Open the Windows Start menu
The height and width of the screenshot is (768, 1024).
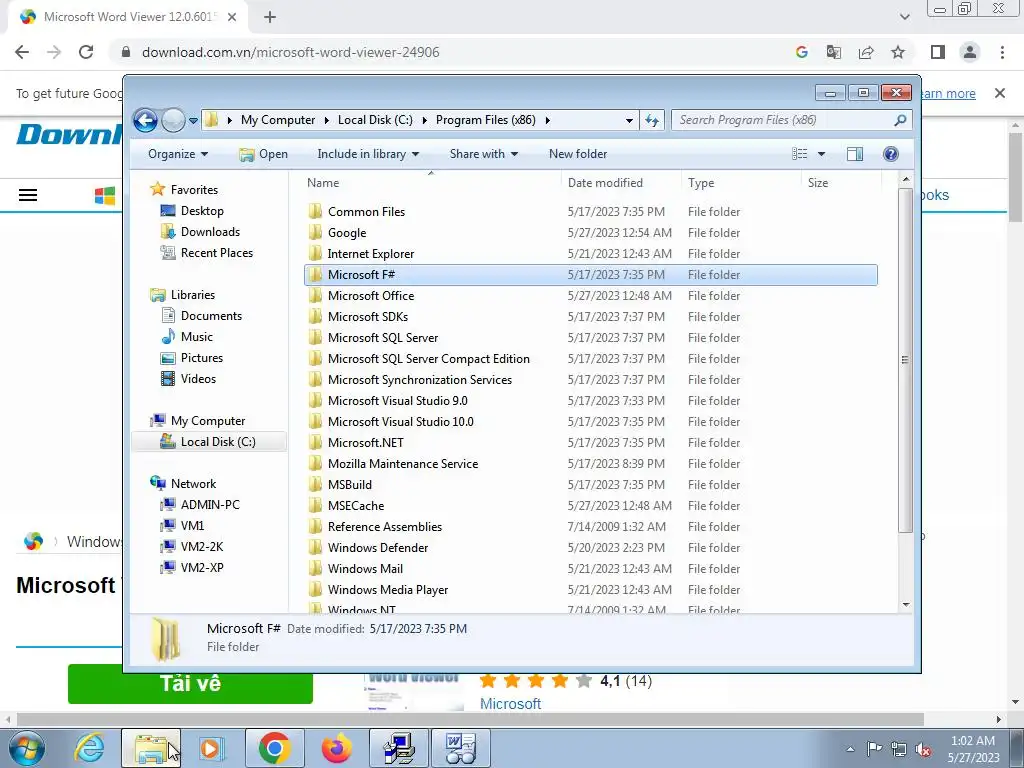tap(27, 748)
